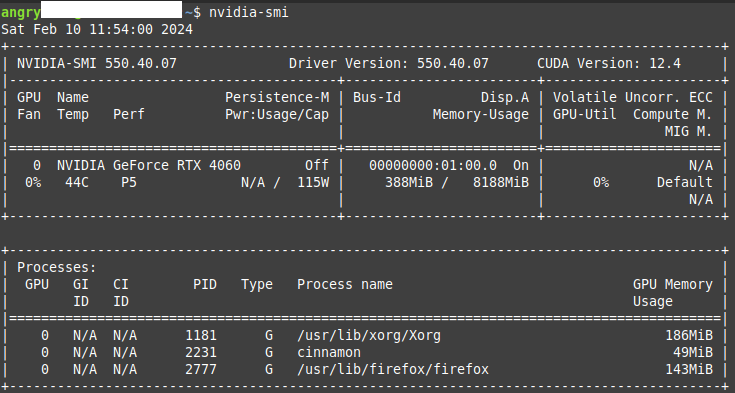Click the 8188MiB total memory value
Viewport: 735px width, 393px height.
(501, 182)
